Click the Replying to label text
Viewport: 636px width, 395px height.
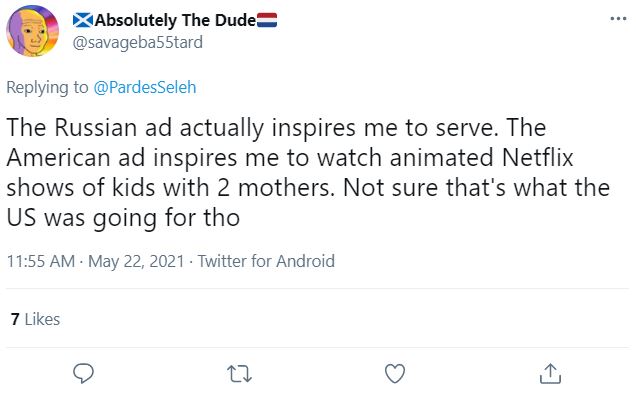[47, 88]
